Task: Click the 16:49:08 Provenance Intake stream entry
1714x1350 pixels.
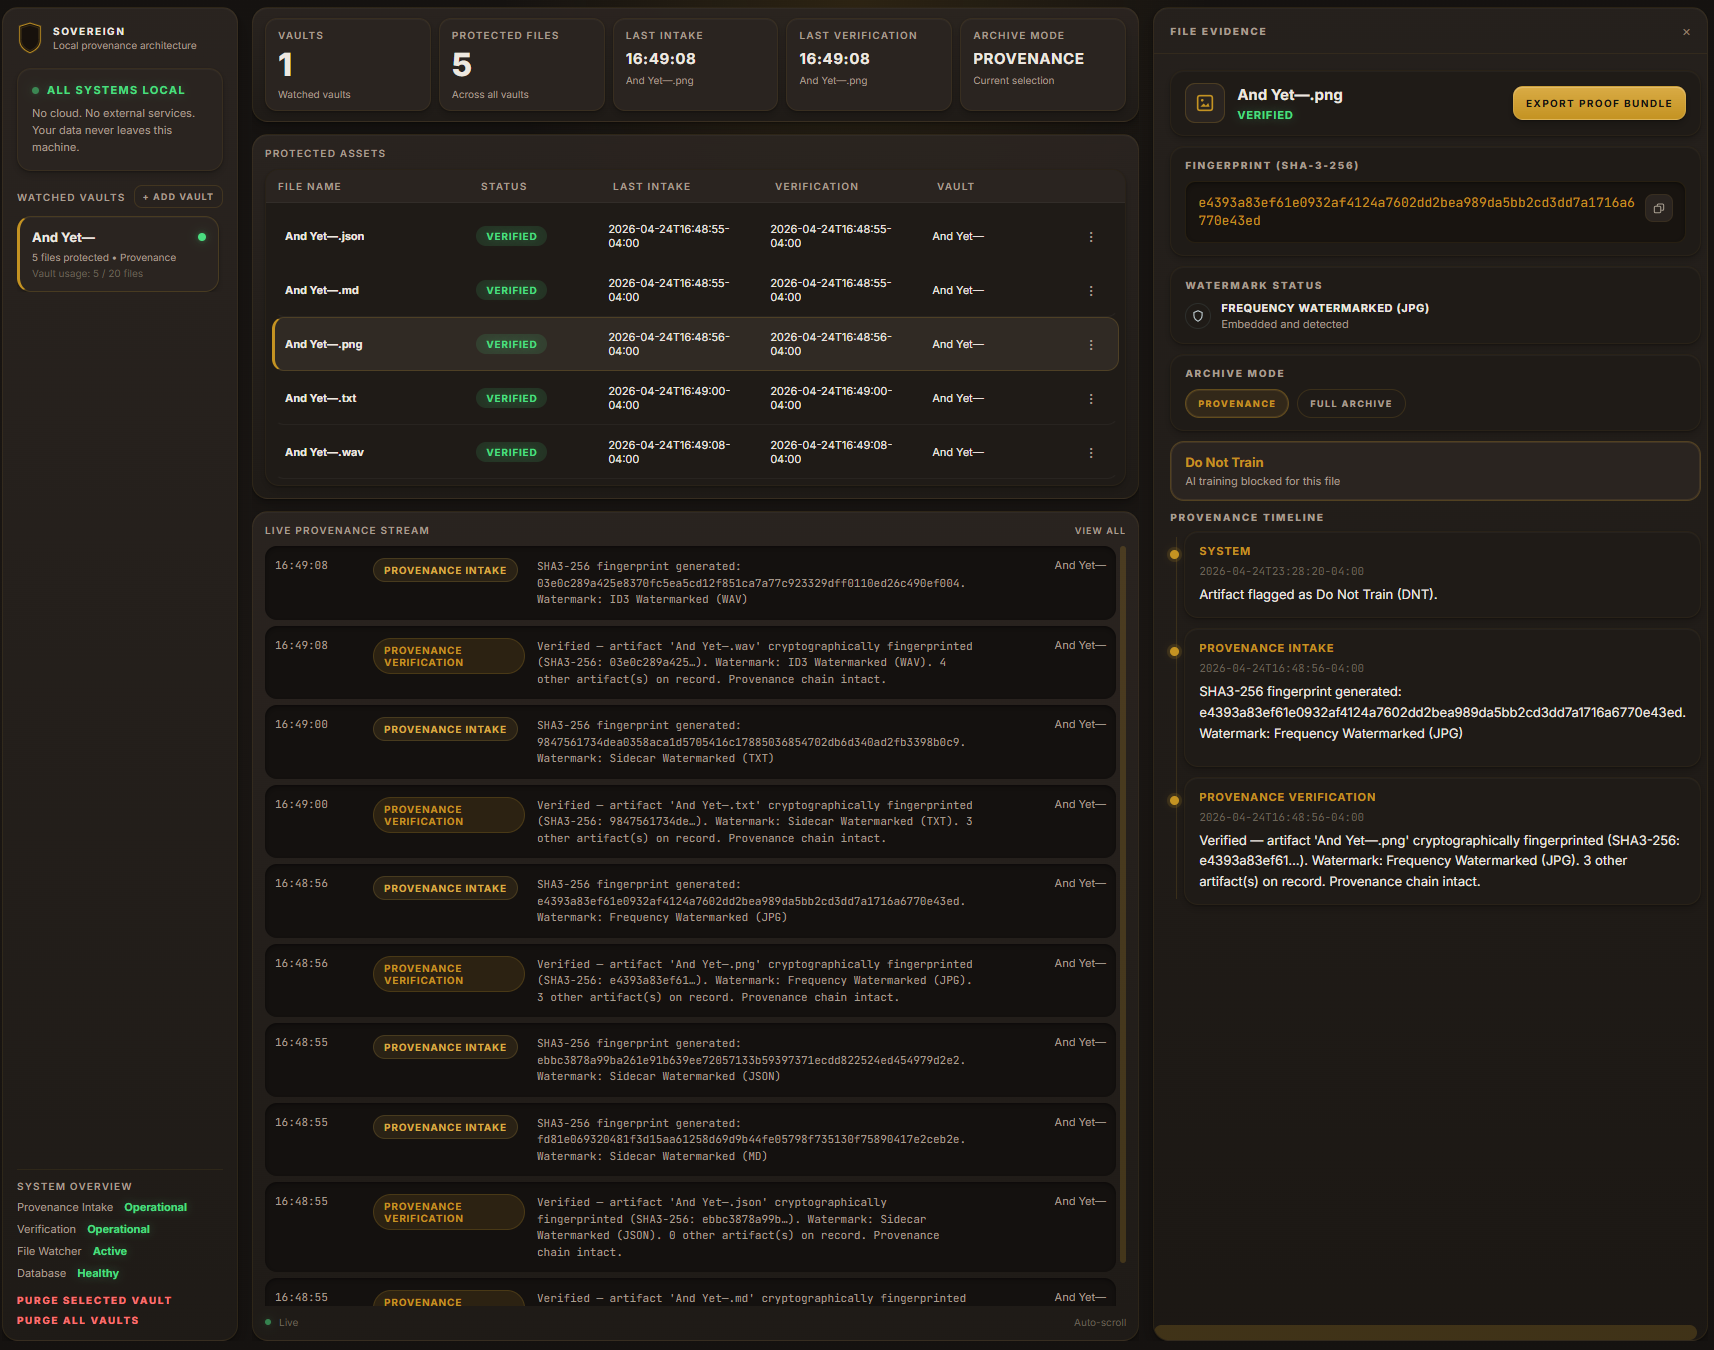Action: tap(690, 583)
